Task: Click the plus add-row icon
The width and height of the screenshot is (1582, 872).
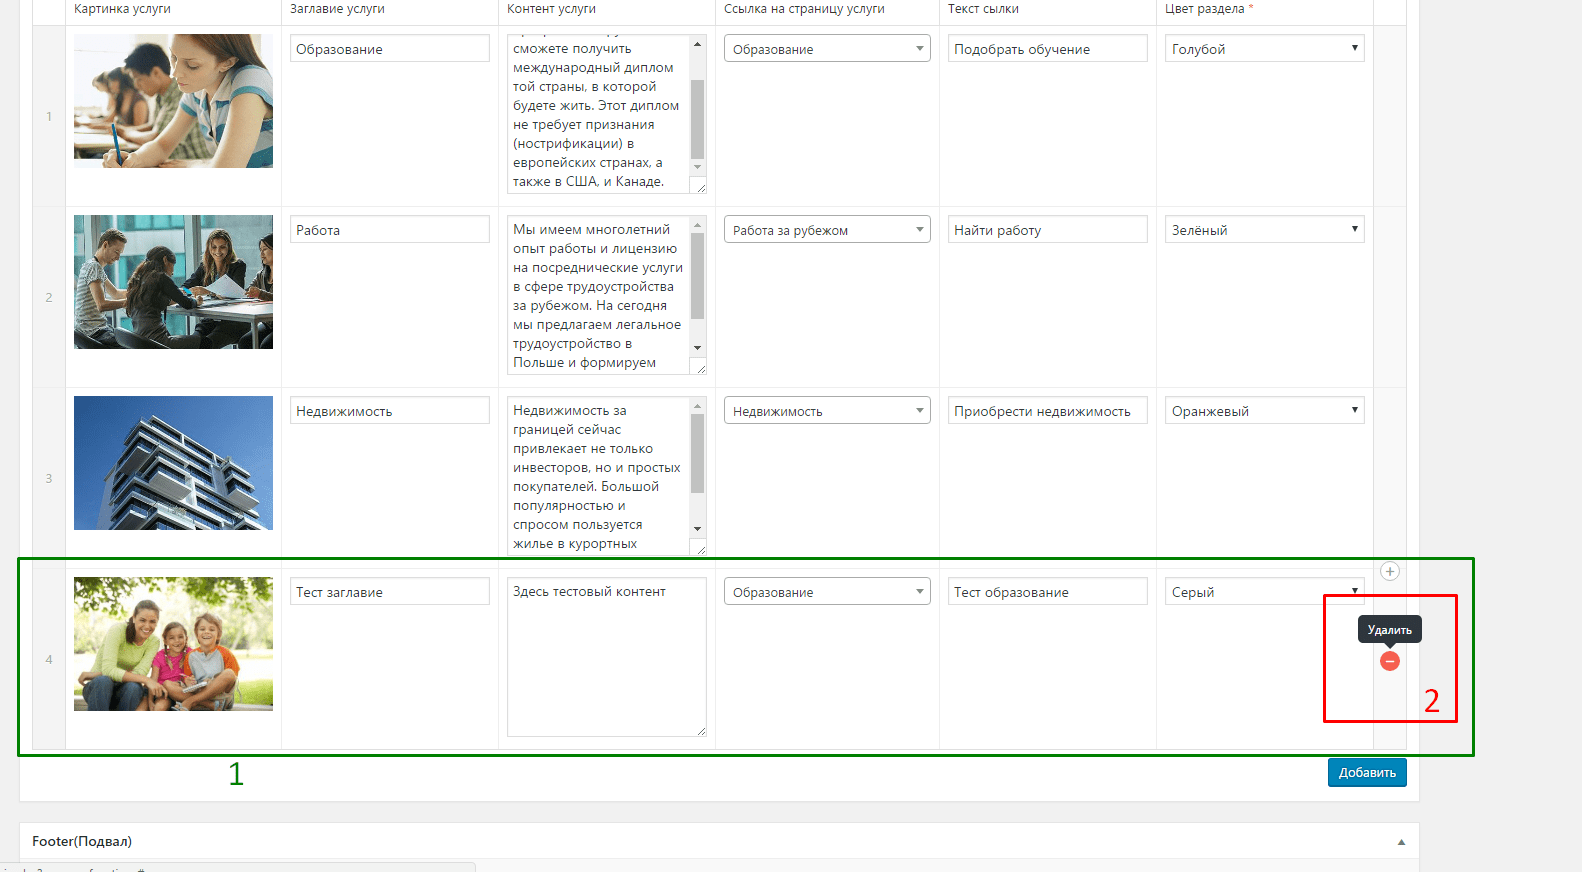Action: (x=1389, y=571)
